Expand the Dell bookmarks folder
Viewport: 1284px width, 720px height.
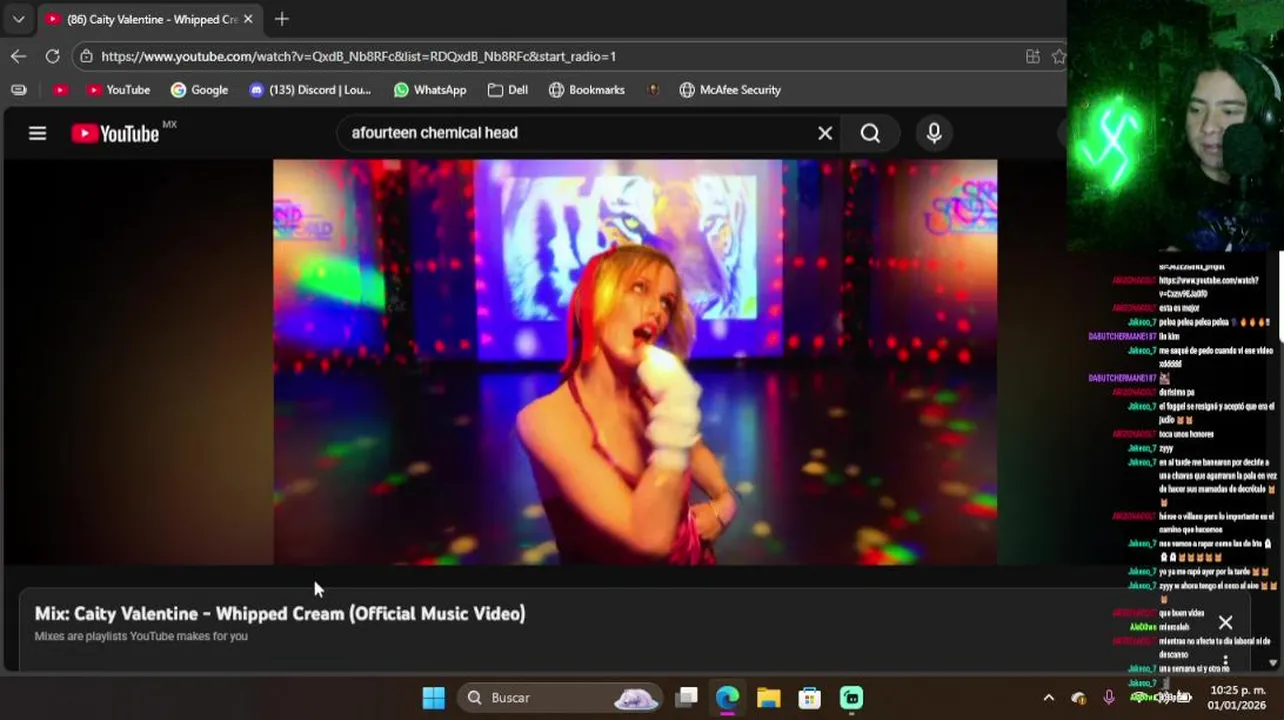pyautogui.click(x=508, y=90)
